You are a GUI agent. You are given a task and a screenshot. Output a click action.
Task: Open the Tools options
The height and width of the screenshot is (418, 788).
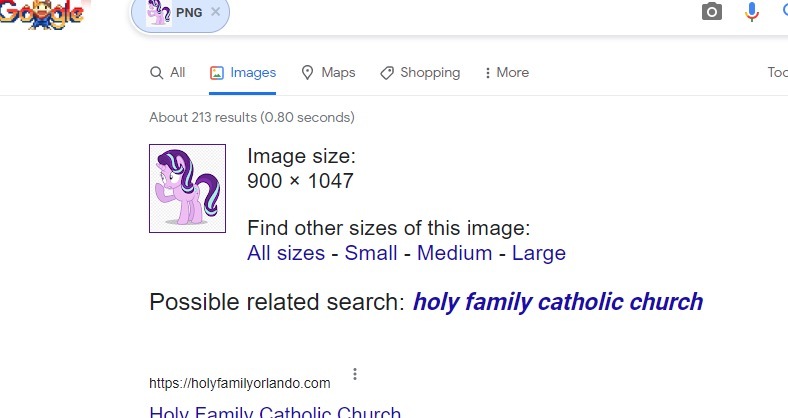coord(777,73)
